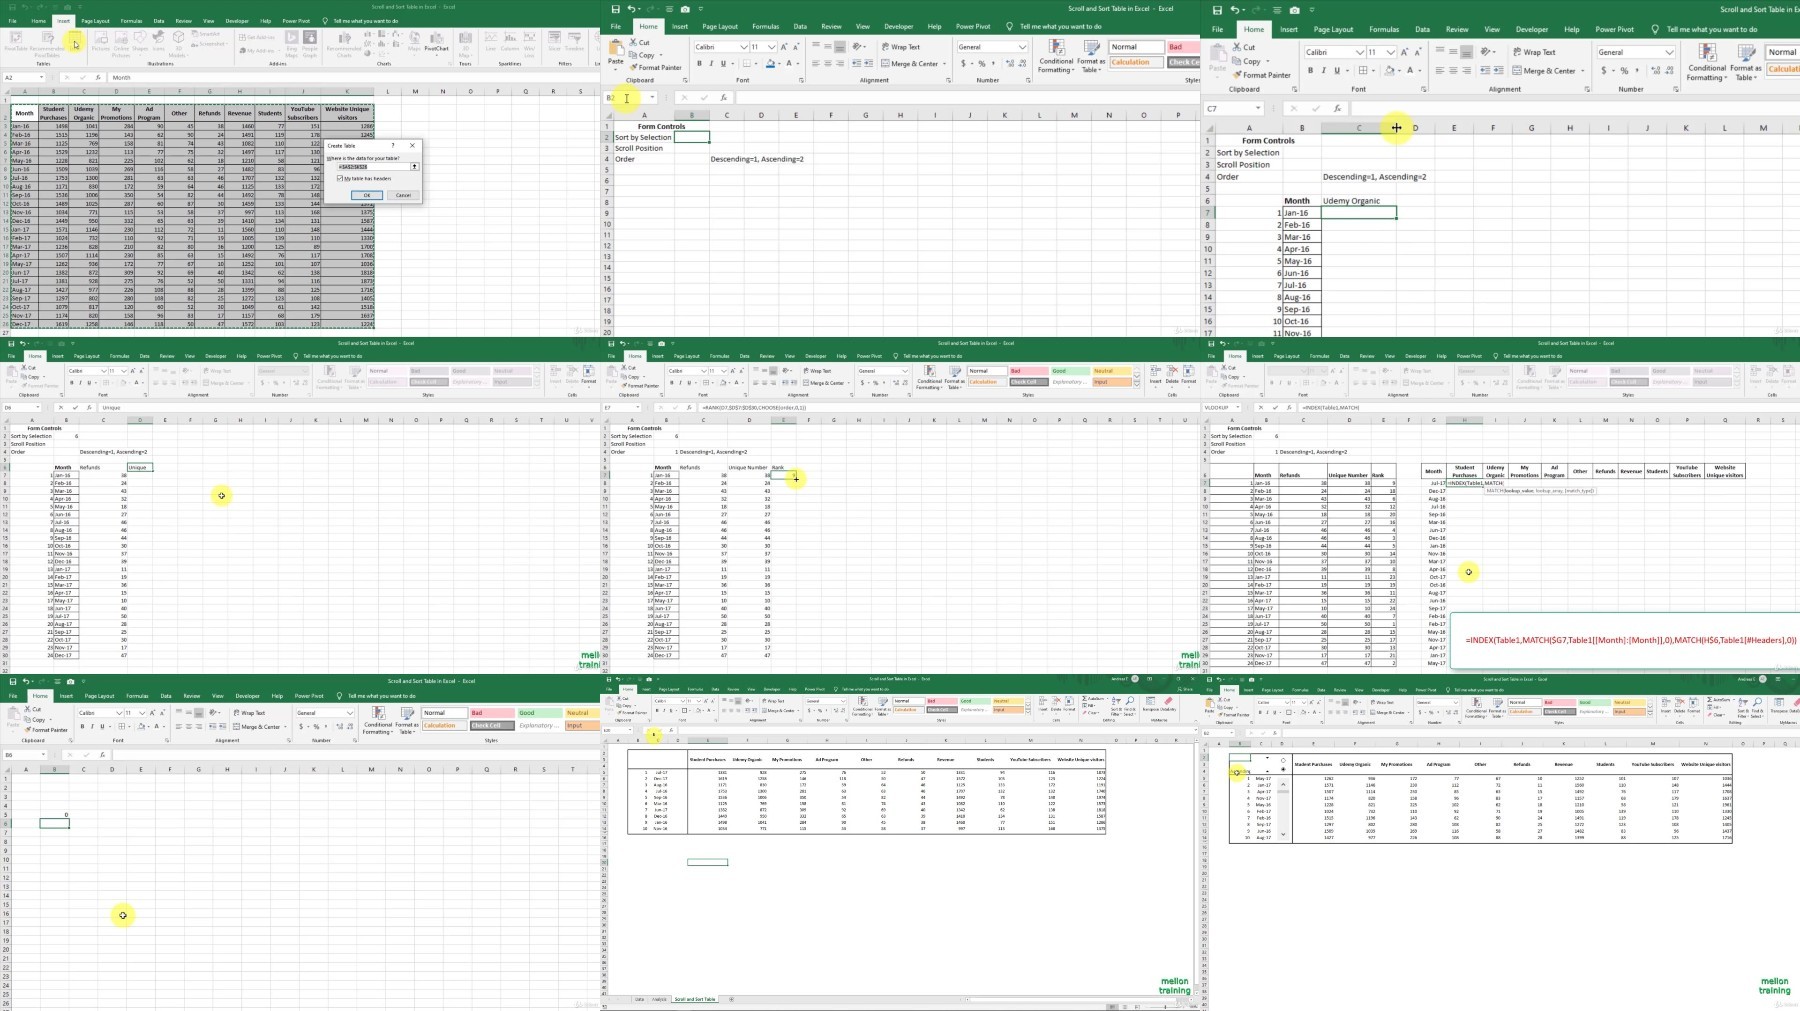Toggle Italic in top-middle window (name box B2)
The height and width of the screenshot is (1011, 1800).
[x=711, y=63]
